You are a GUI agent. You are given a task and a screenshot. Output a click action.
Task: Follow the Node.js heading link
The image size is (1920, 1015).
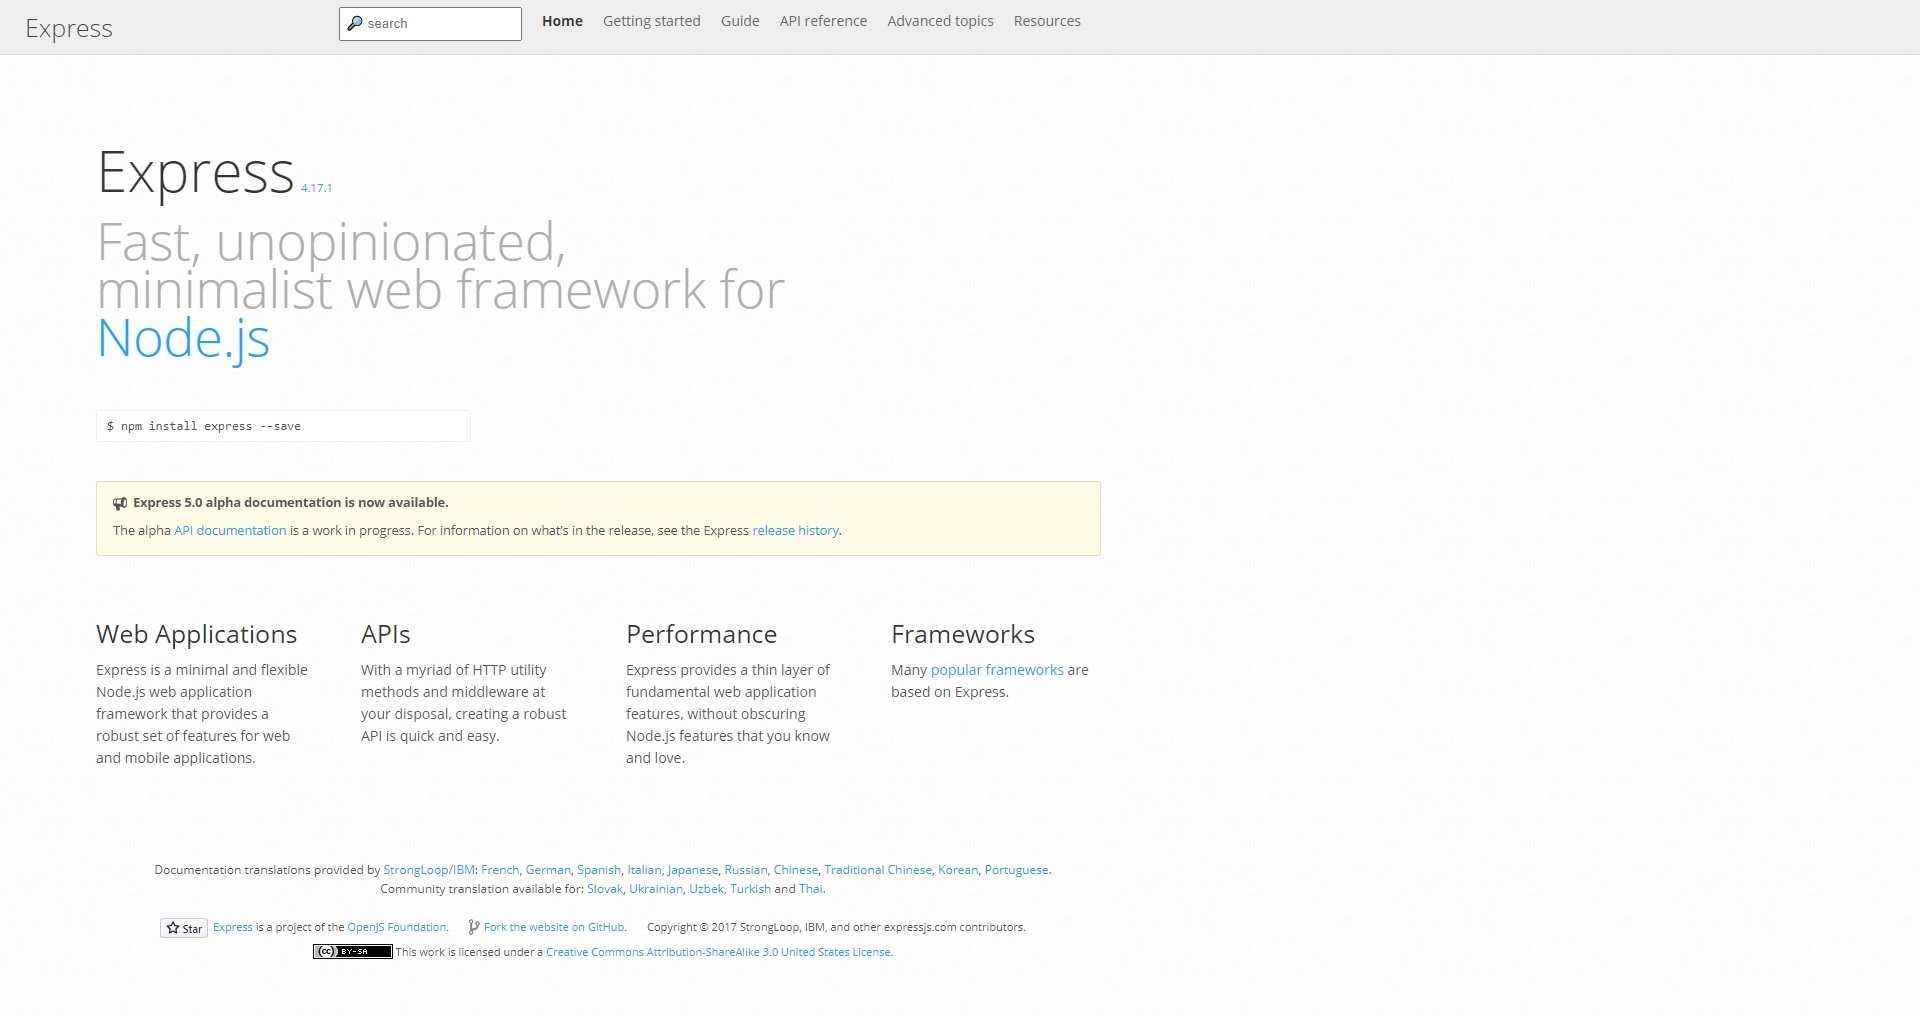tap(184, 339)
